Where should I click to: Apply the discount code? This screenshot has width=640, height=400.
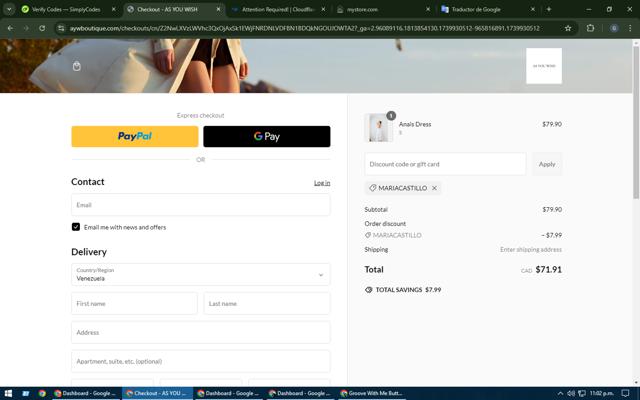547,164
